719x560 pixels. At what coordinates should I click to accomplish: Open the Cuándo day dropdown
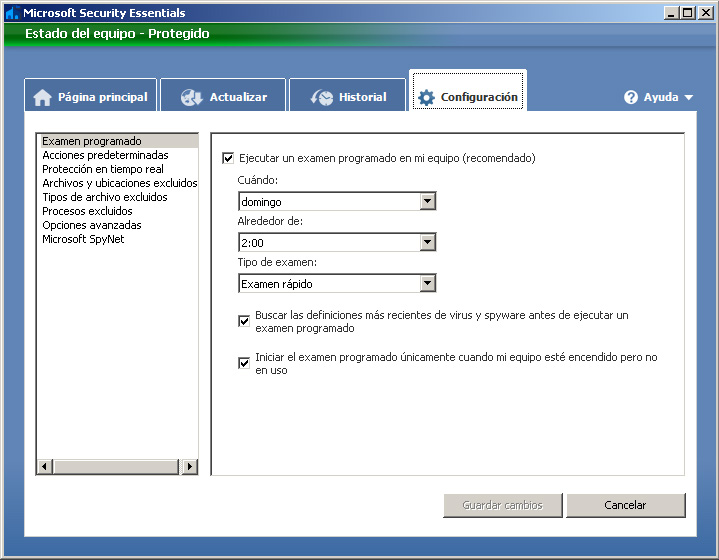(427, 202)
